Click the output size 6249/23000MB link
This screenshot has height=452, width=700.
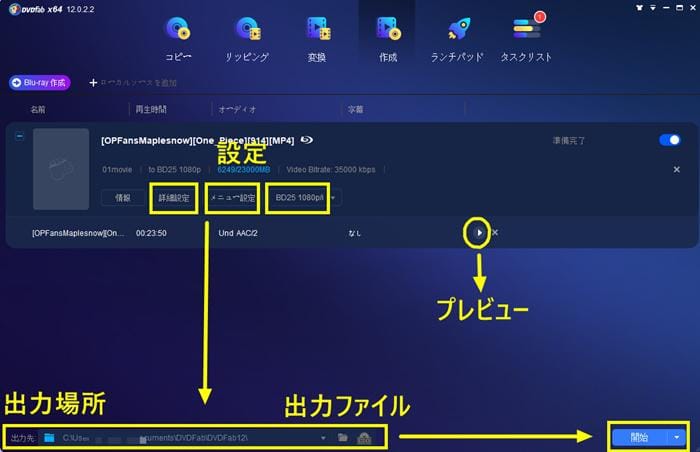(244, 170)
